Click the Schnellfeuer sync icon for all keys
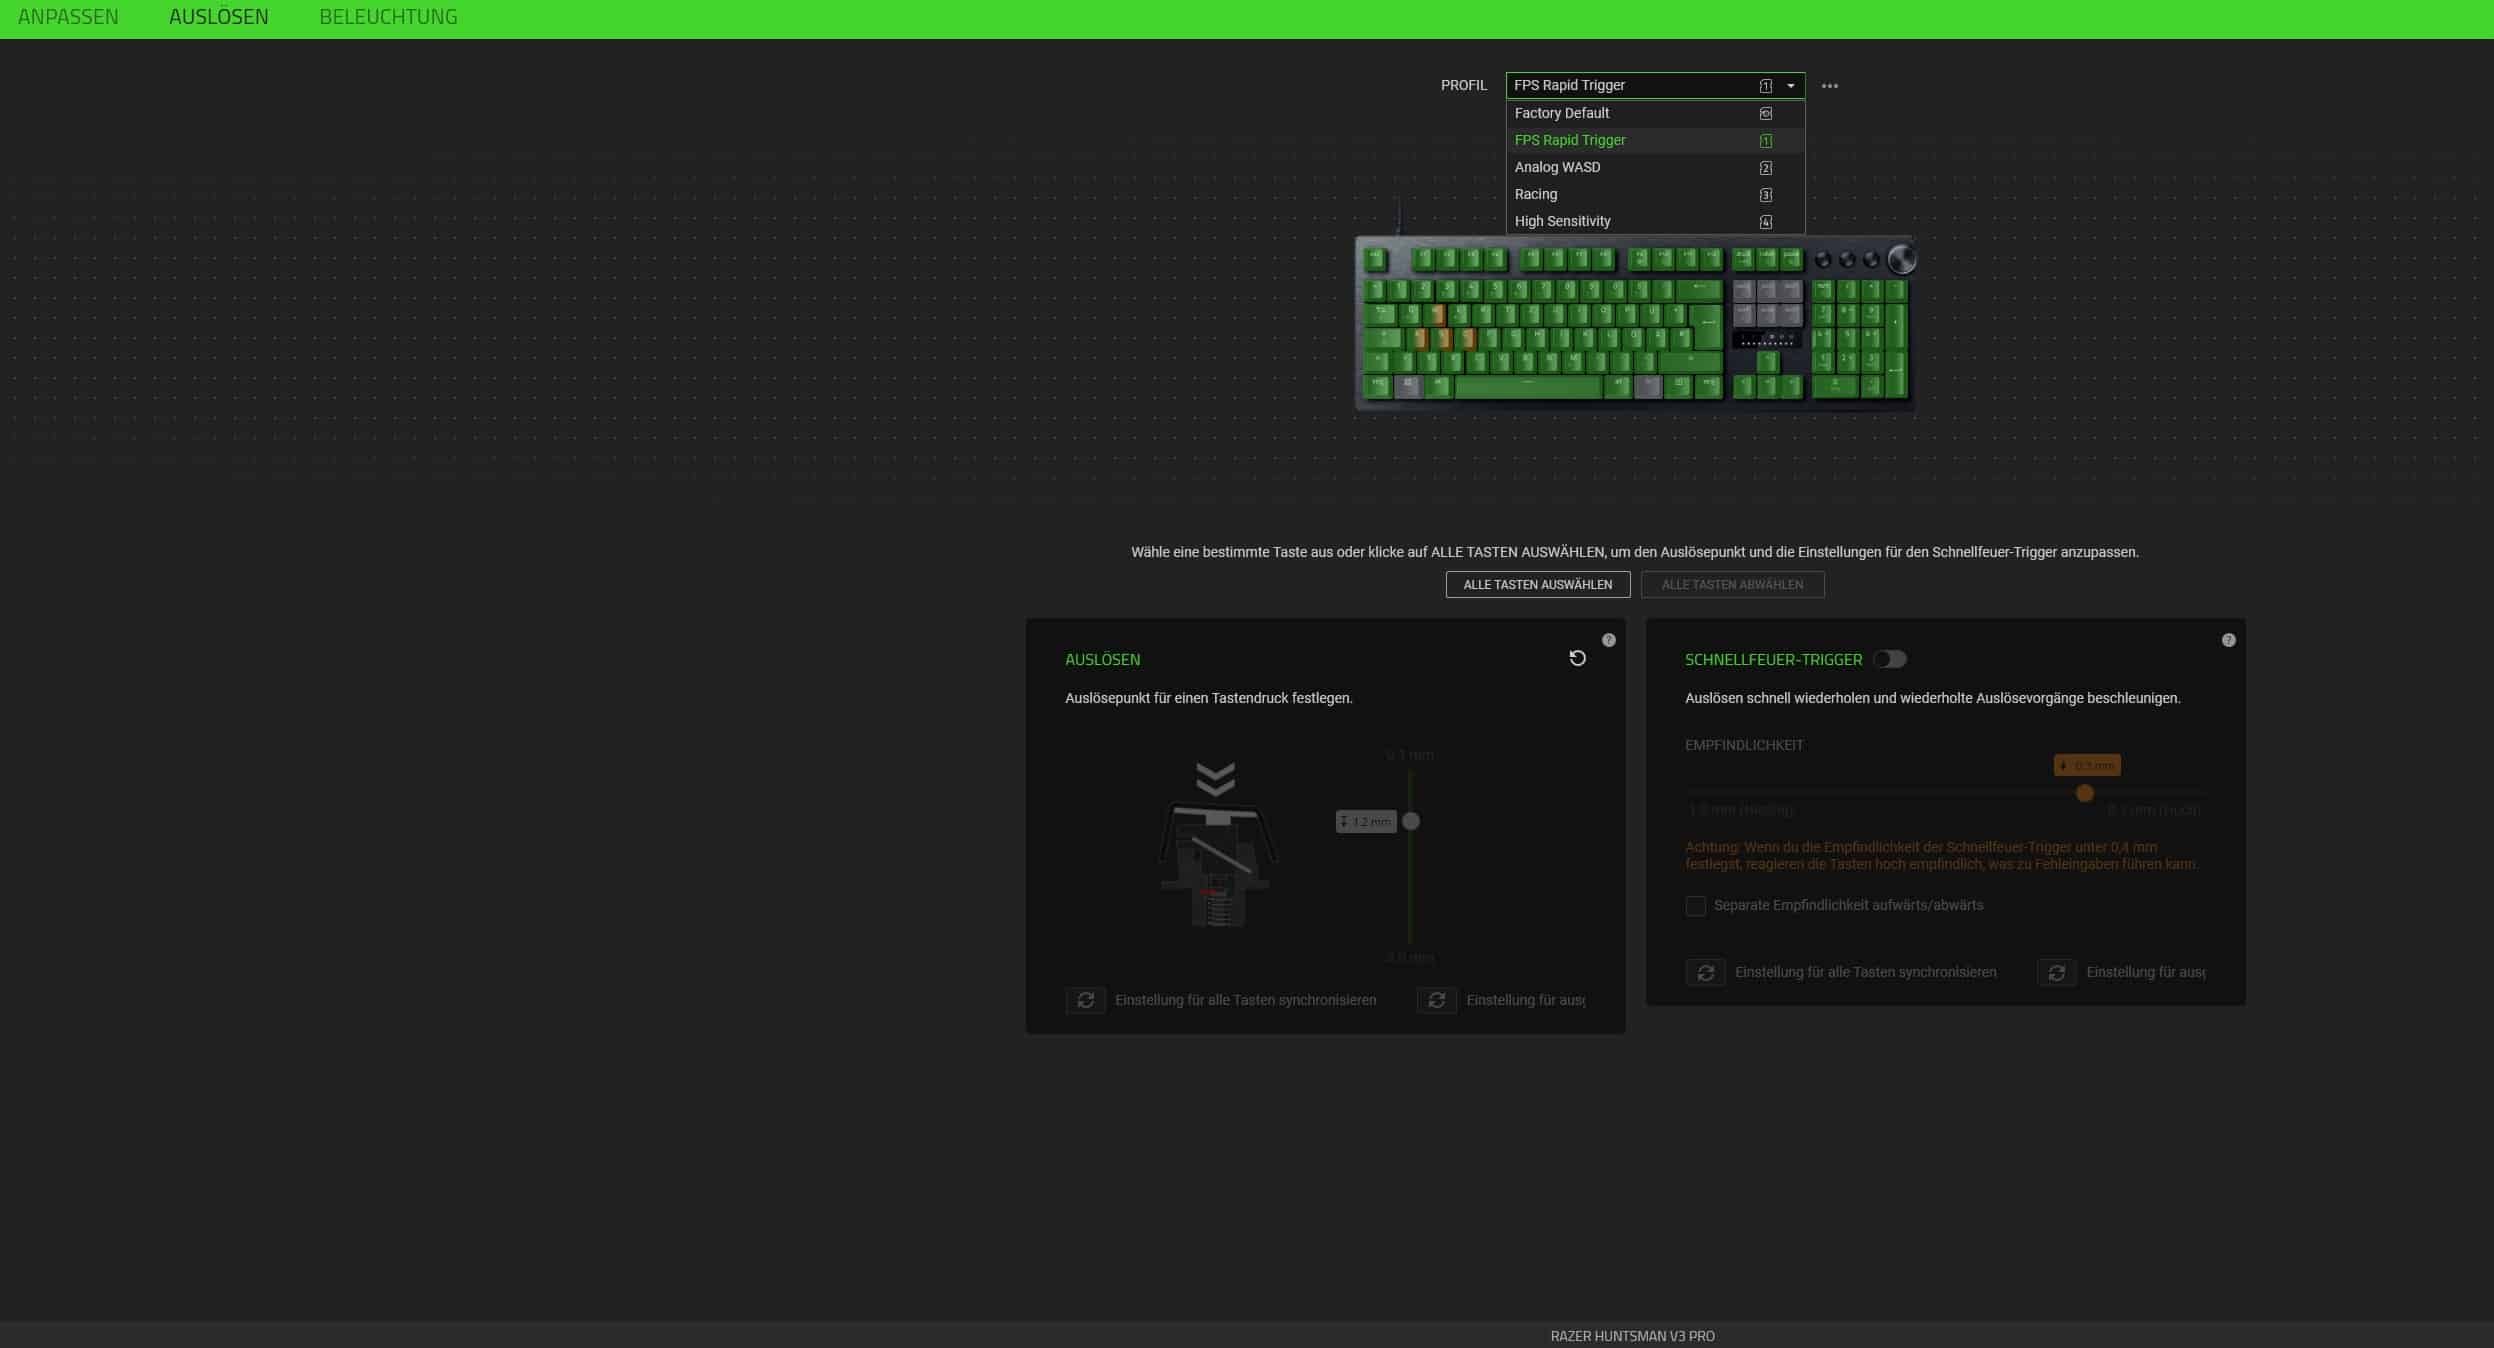Screen dimensions: 2494x1348 click(1705, 972)
